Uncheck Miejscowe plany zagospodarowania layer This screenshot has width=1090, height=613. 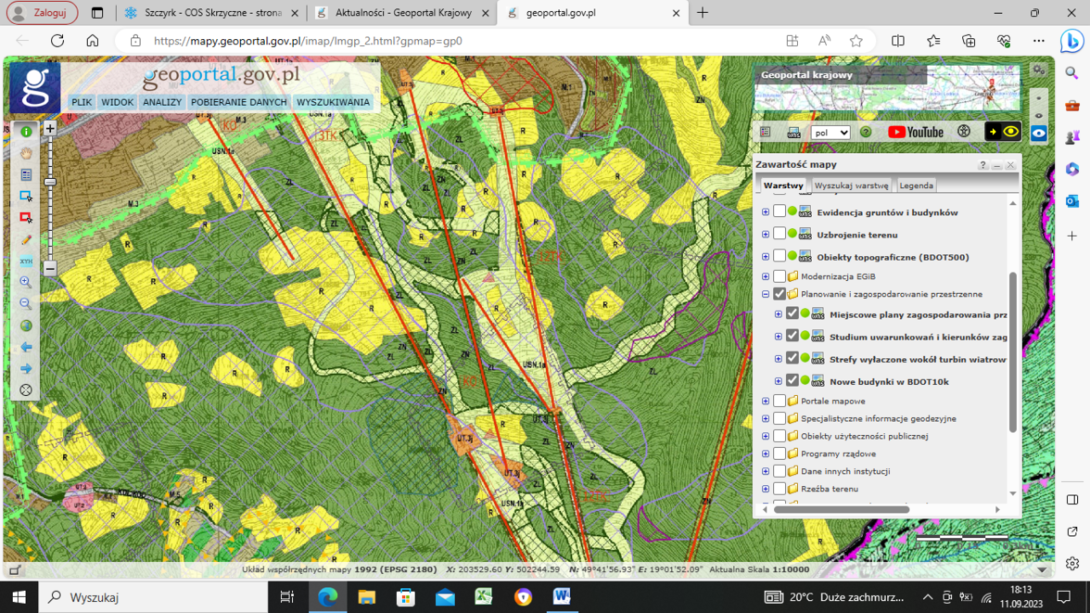pos(792,314)
